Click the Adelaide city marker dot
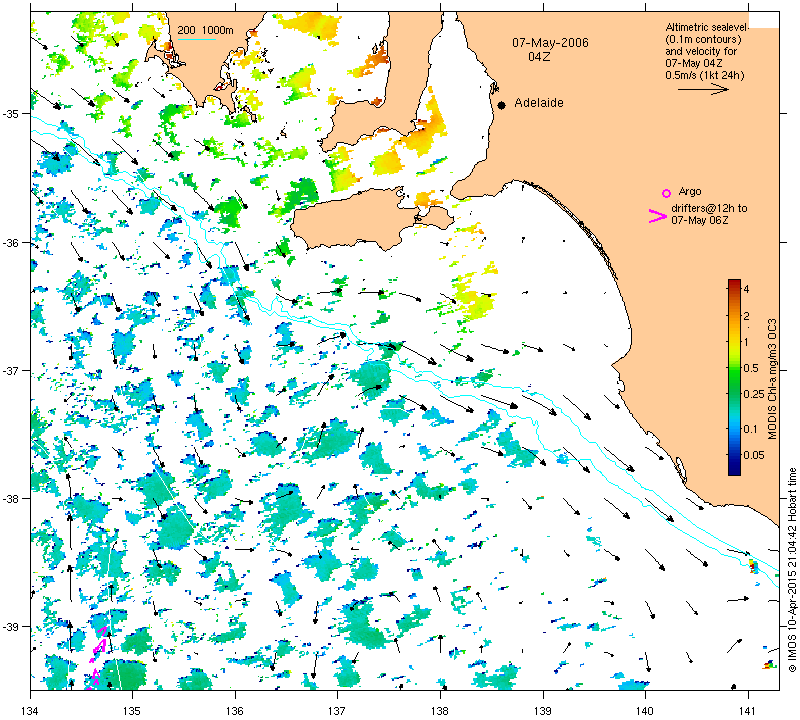This screenshot has width=800, height=720. click(x=502, y=105)
